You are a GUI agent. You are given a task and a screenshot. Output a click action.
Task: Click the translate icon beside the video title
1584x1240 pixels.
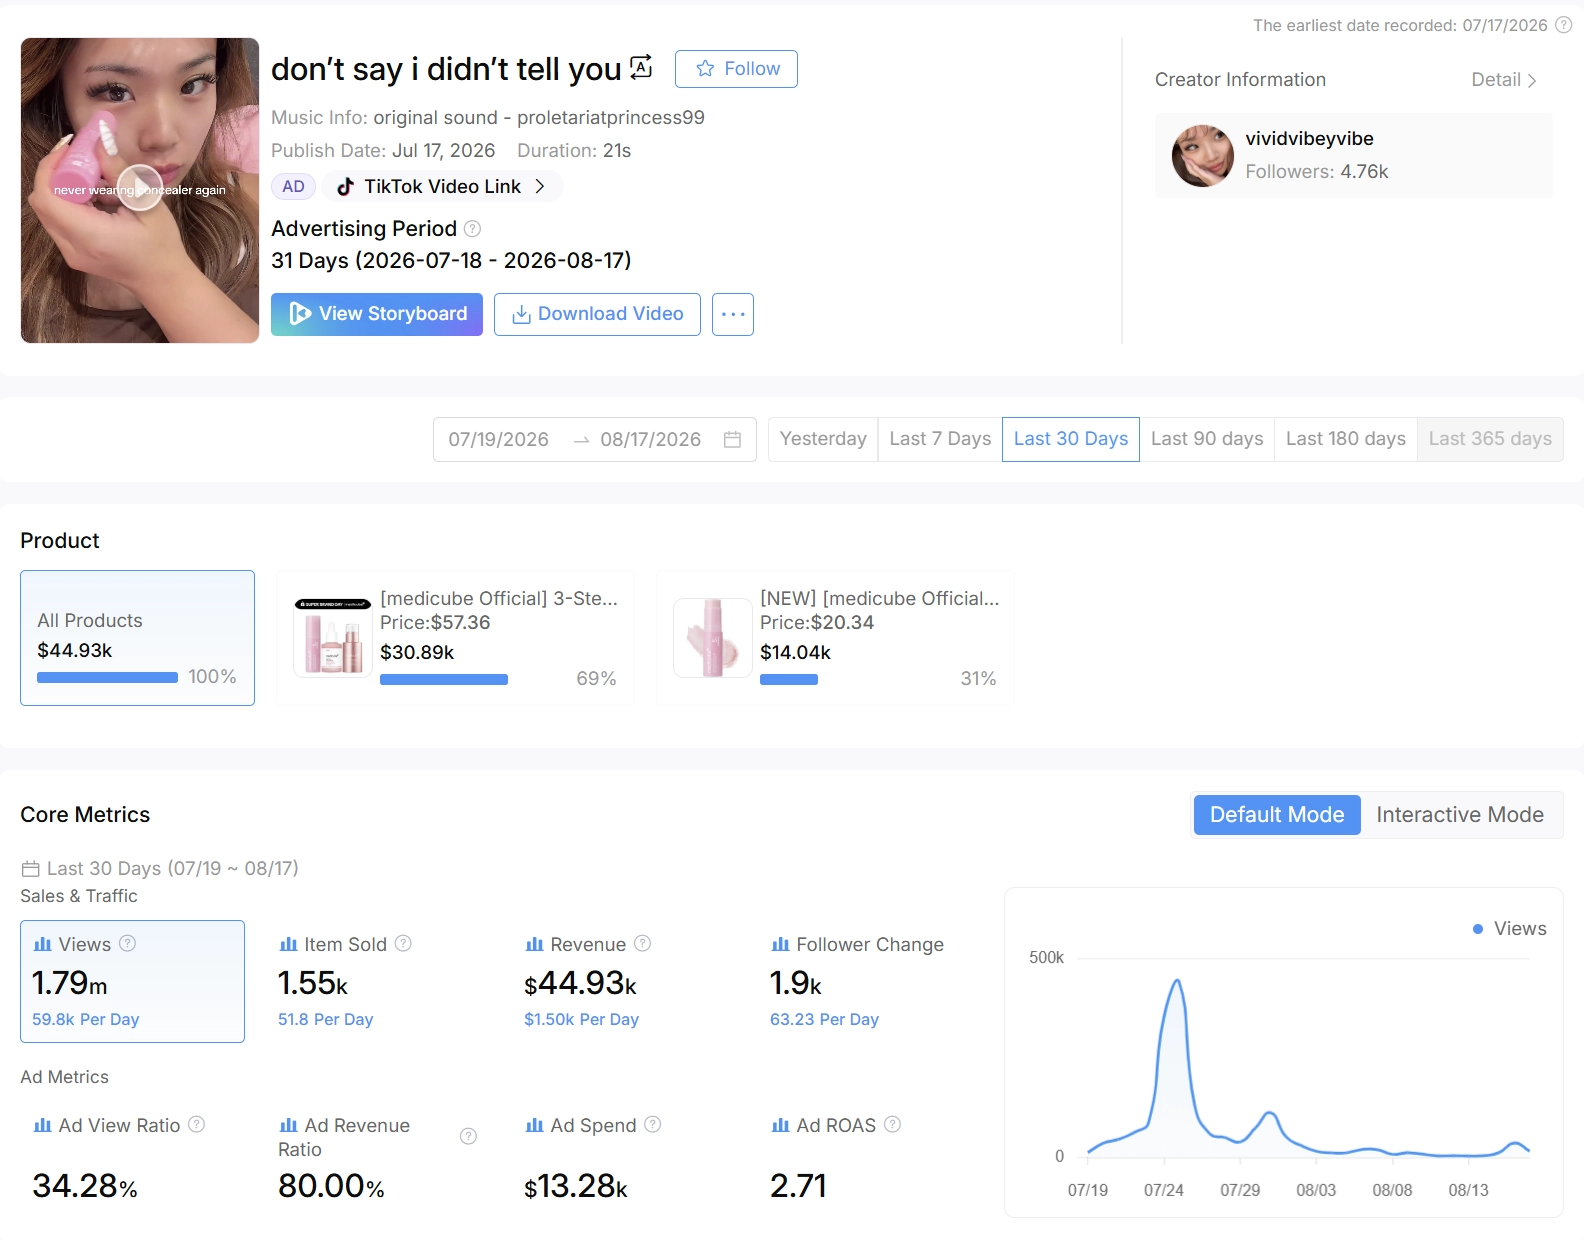(641, 67)
